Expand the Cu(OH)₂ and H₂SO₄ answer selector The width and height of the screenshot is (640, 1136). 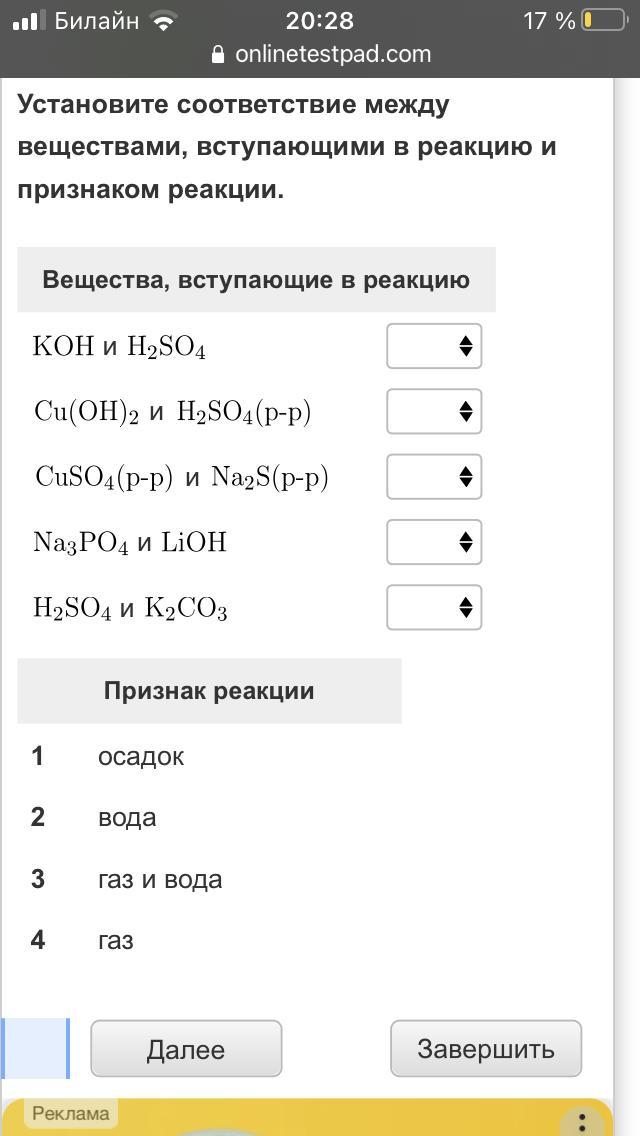tap(434, 412)
